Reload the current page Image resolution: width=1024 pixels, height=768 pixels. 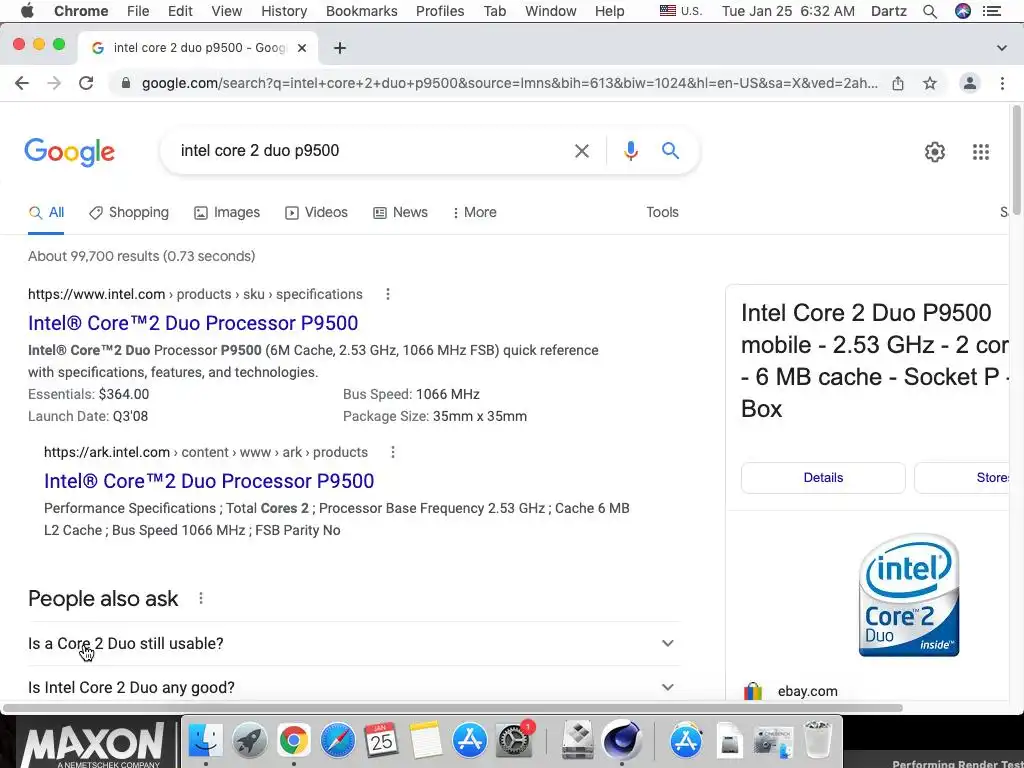86,83
